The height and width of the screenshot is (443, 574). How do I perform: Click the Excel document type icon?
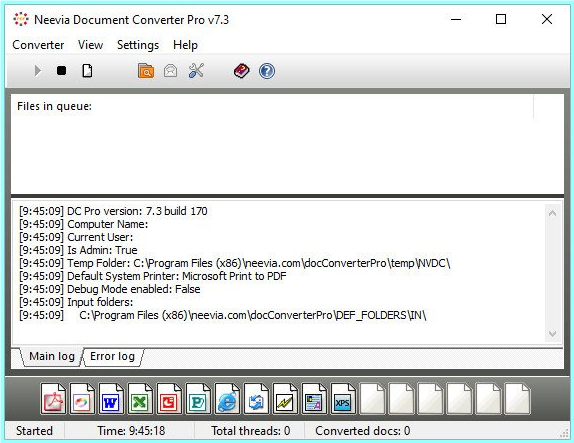(140, 399)
